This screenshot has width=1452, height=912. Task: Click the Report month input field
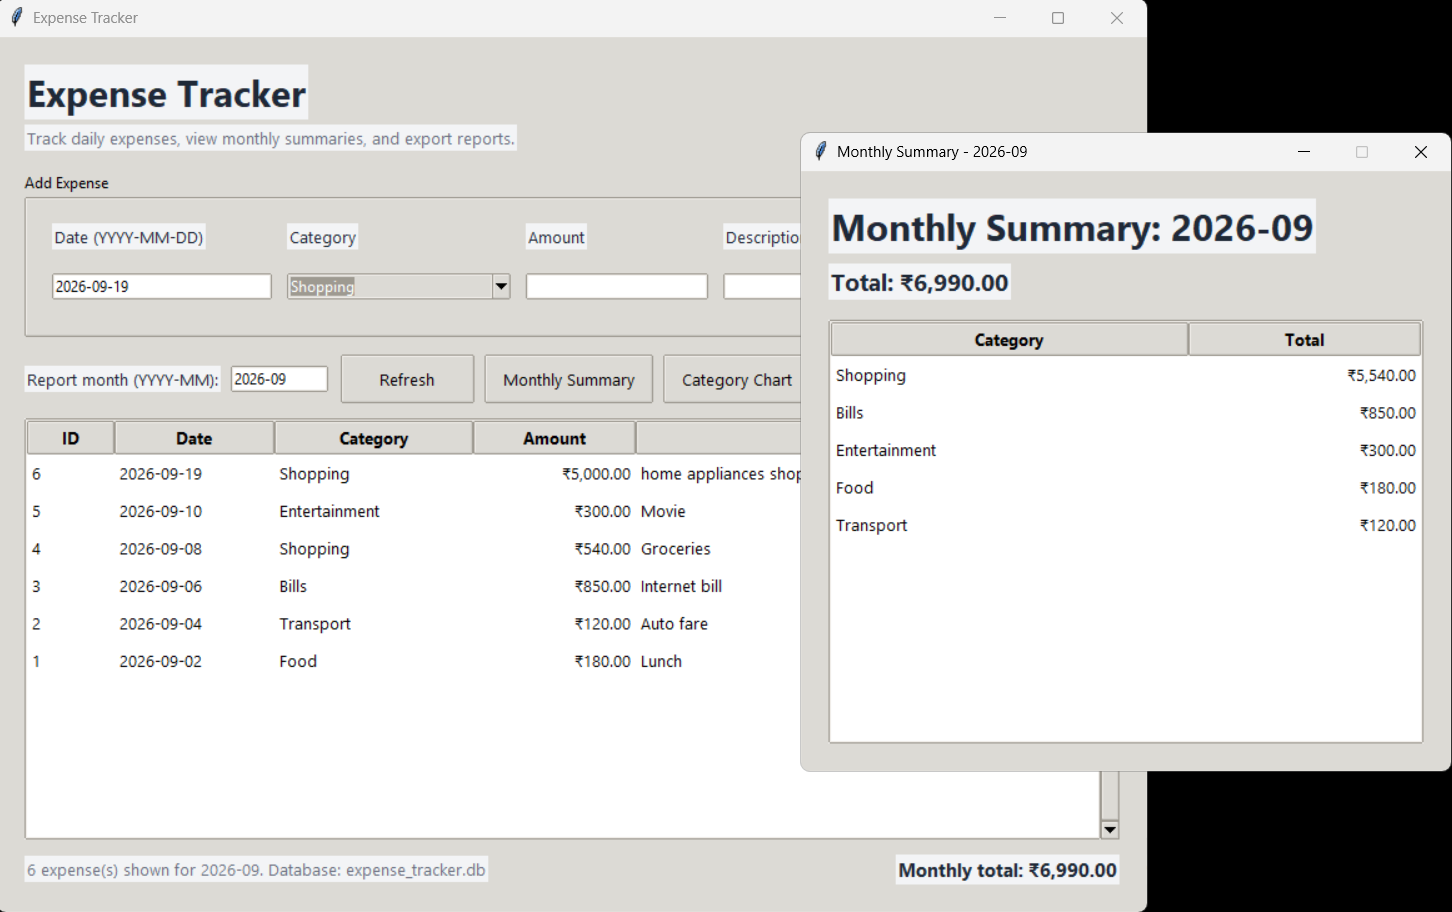coord(279,380)
